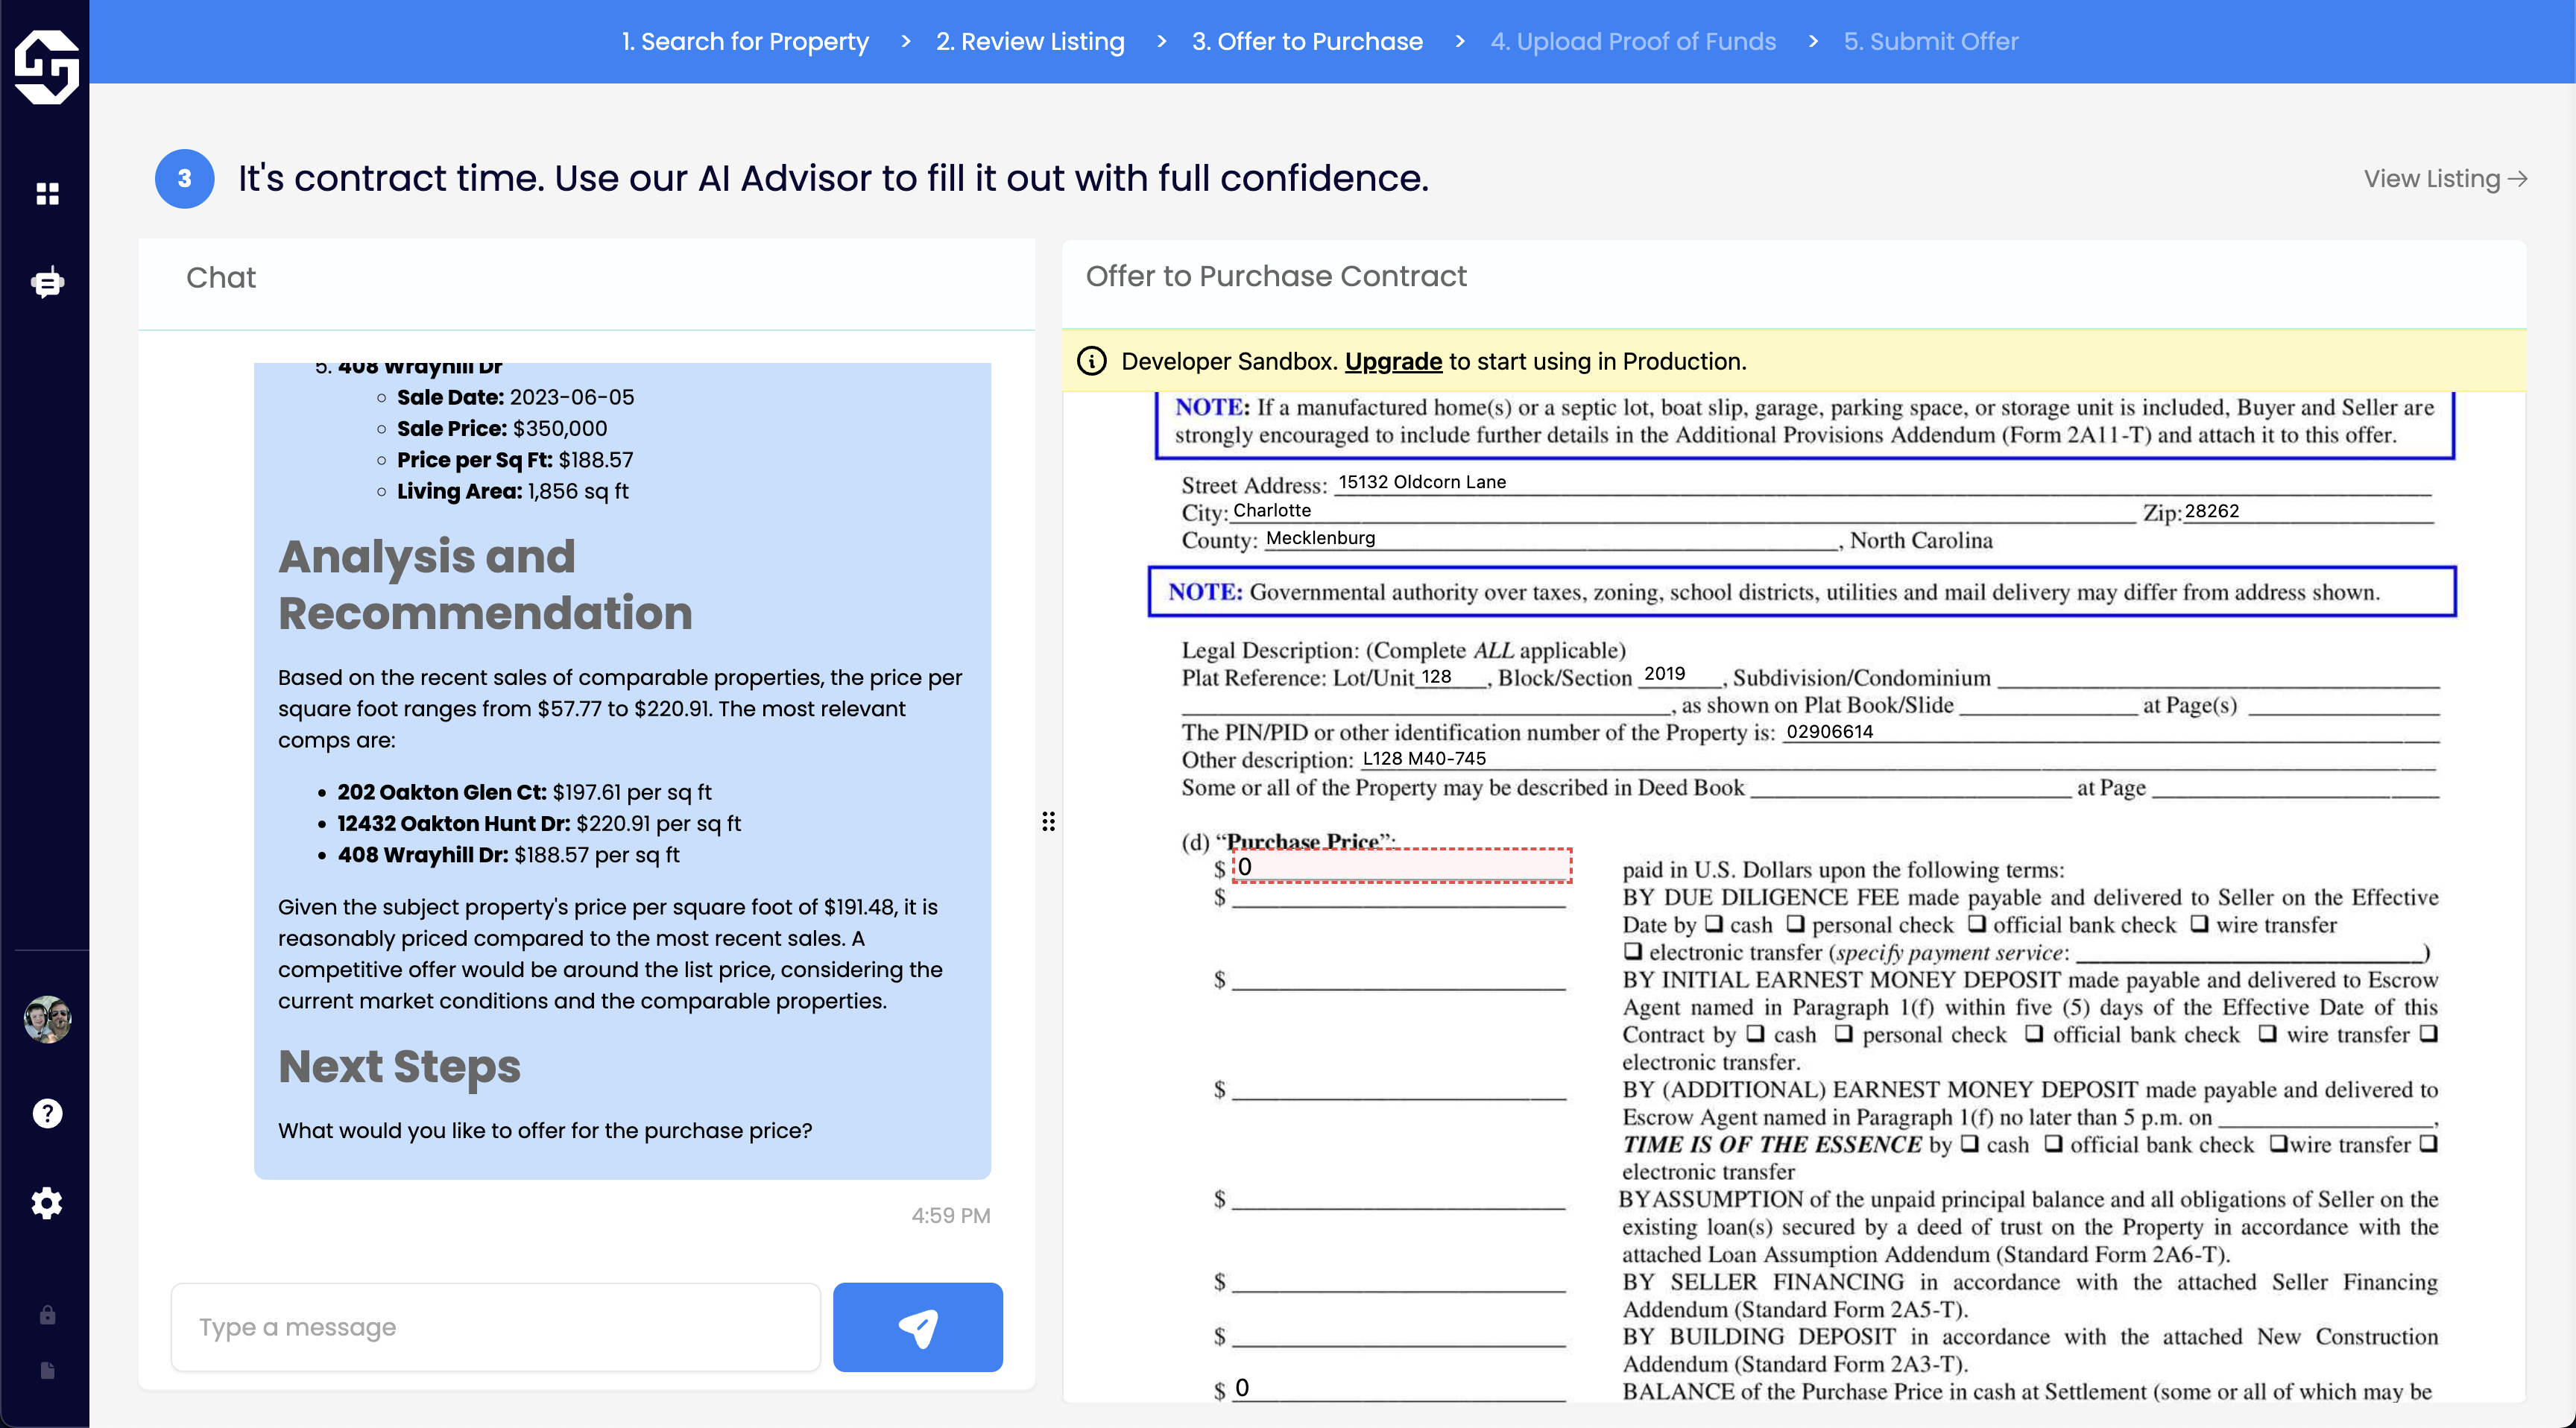
Task: Send message with paper plane button
Action: [x=917, y=1327]
